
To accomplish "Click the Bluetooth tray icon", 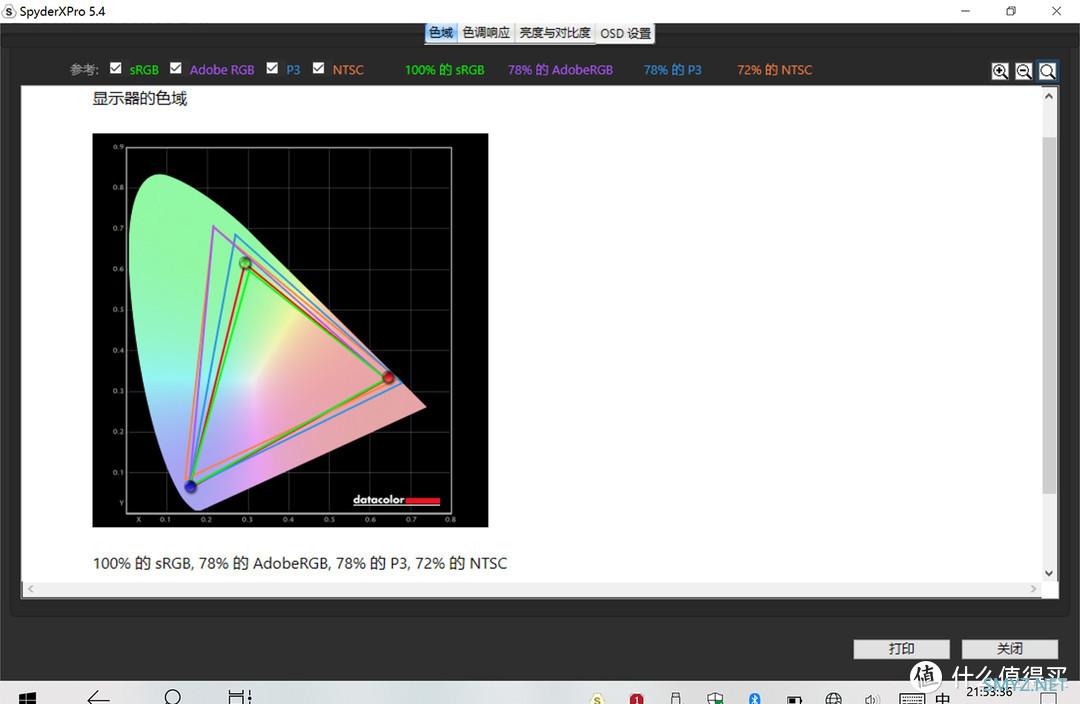I will click(x=755, y=698).
